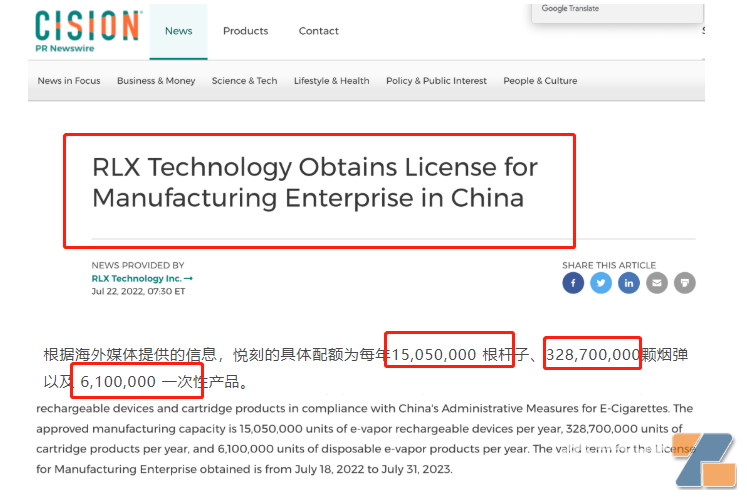Open Policy & Public Interest category
The height and width of the screenshot is (500, 747).
pos(436,81)
